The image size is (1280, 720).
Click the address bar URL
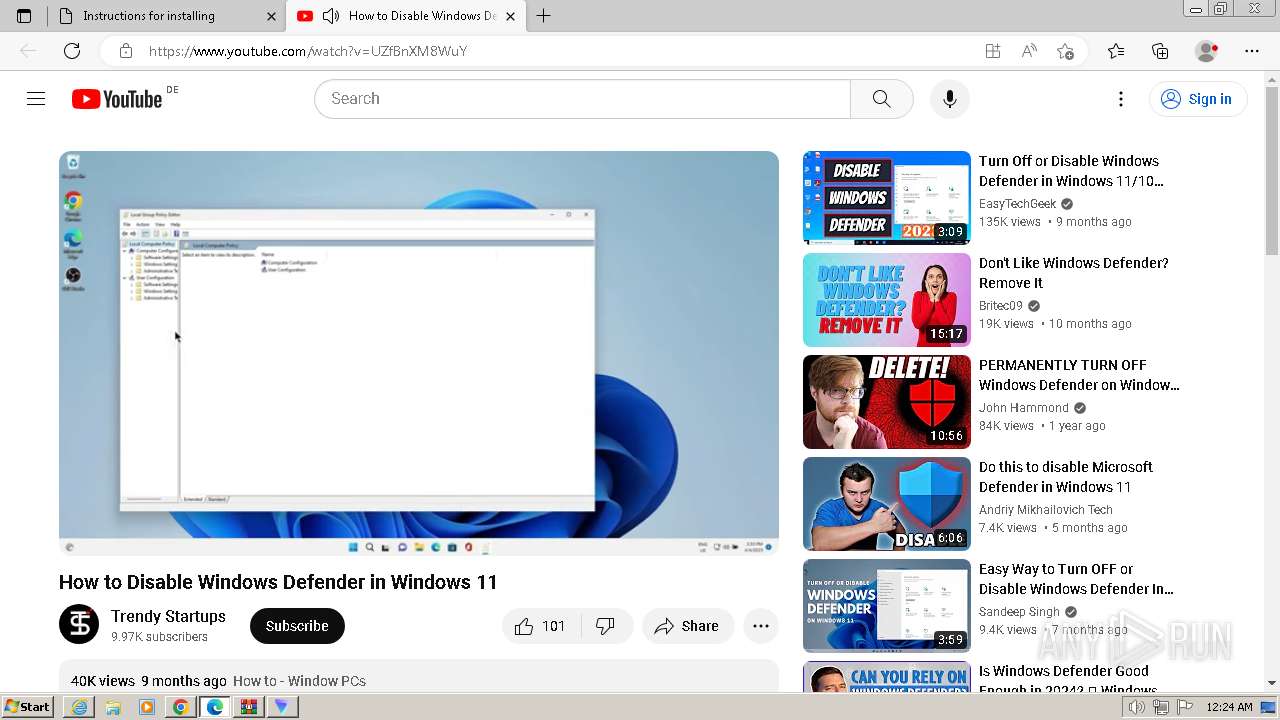[308, 51]
